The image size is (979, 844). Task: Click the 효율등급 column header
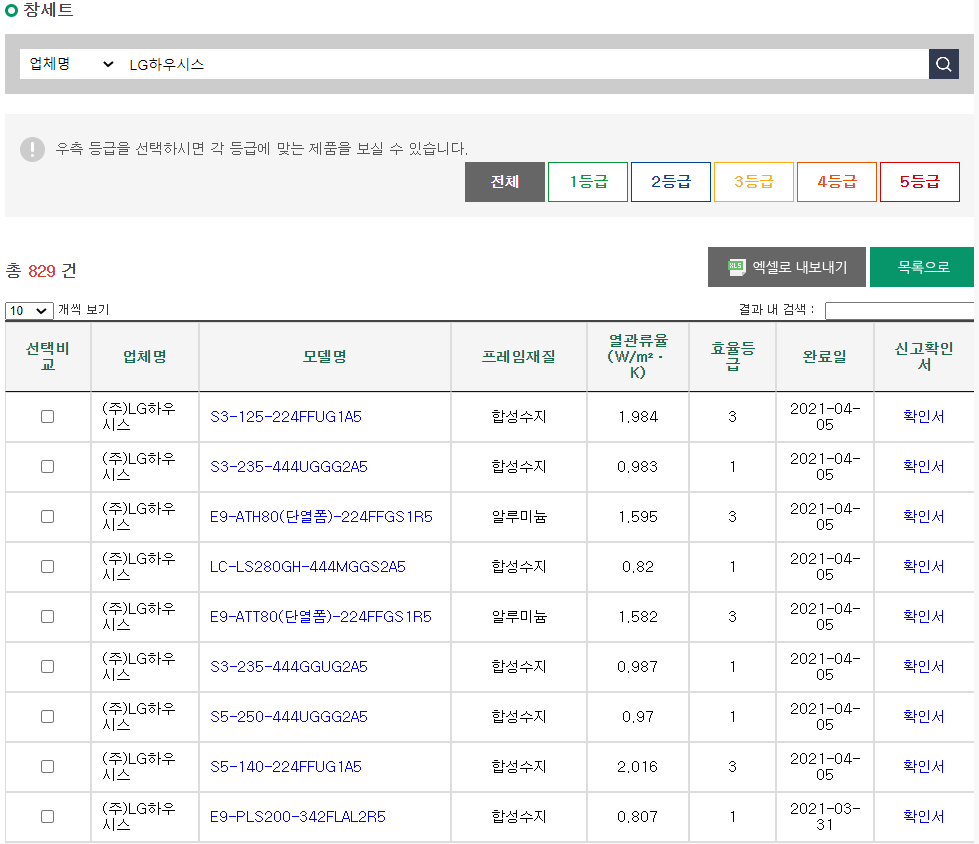tap(732, 356)
